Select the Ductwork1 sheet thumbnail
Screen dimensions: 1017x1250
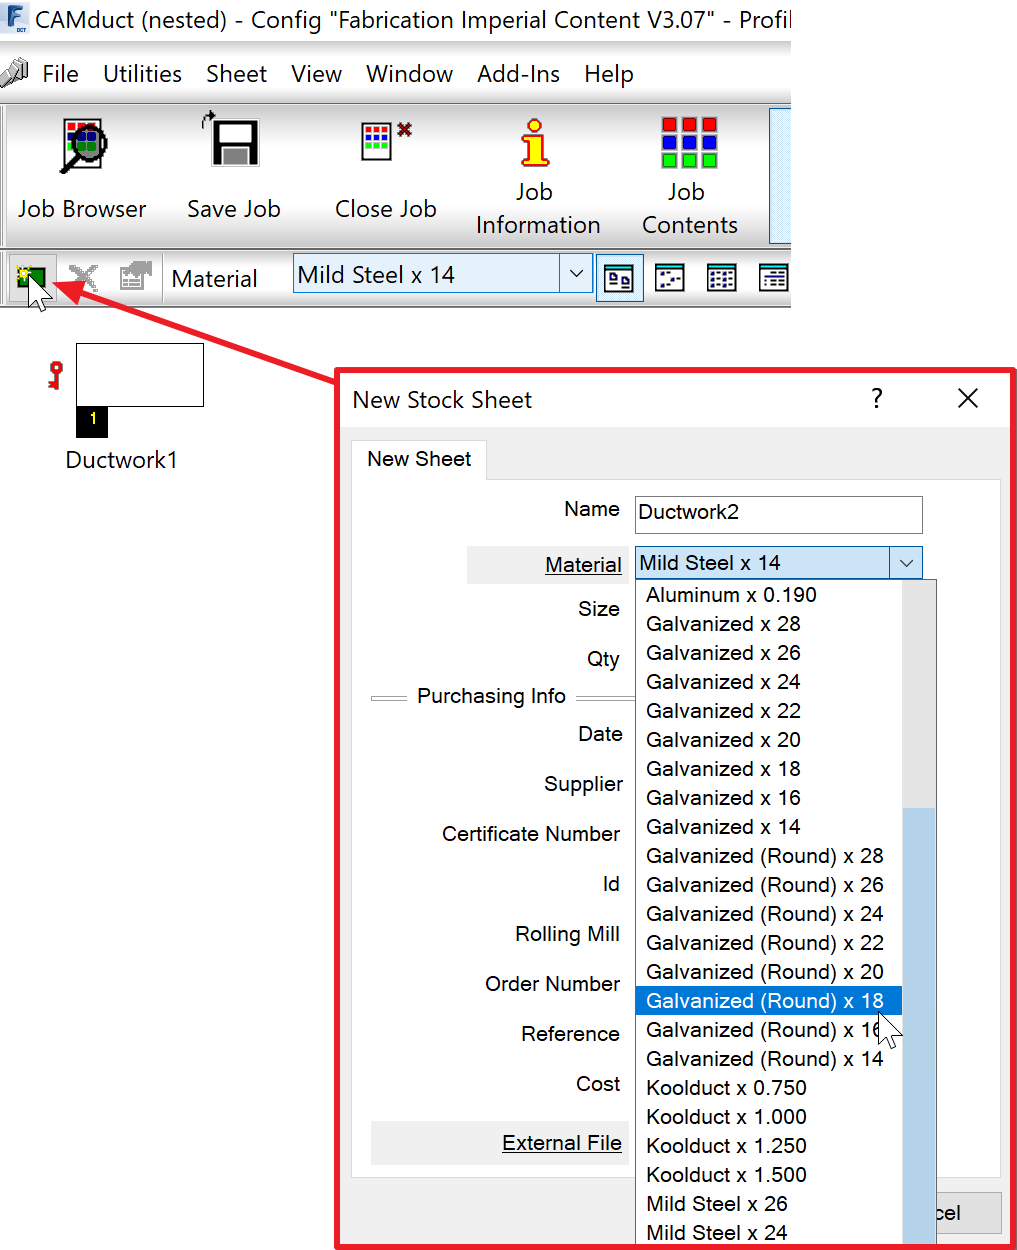click(140, 376)
